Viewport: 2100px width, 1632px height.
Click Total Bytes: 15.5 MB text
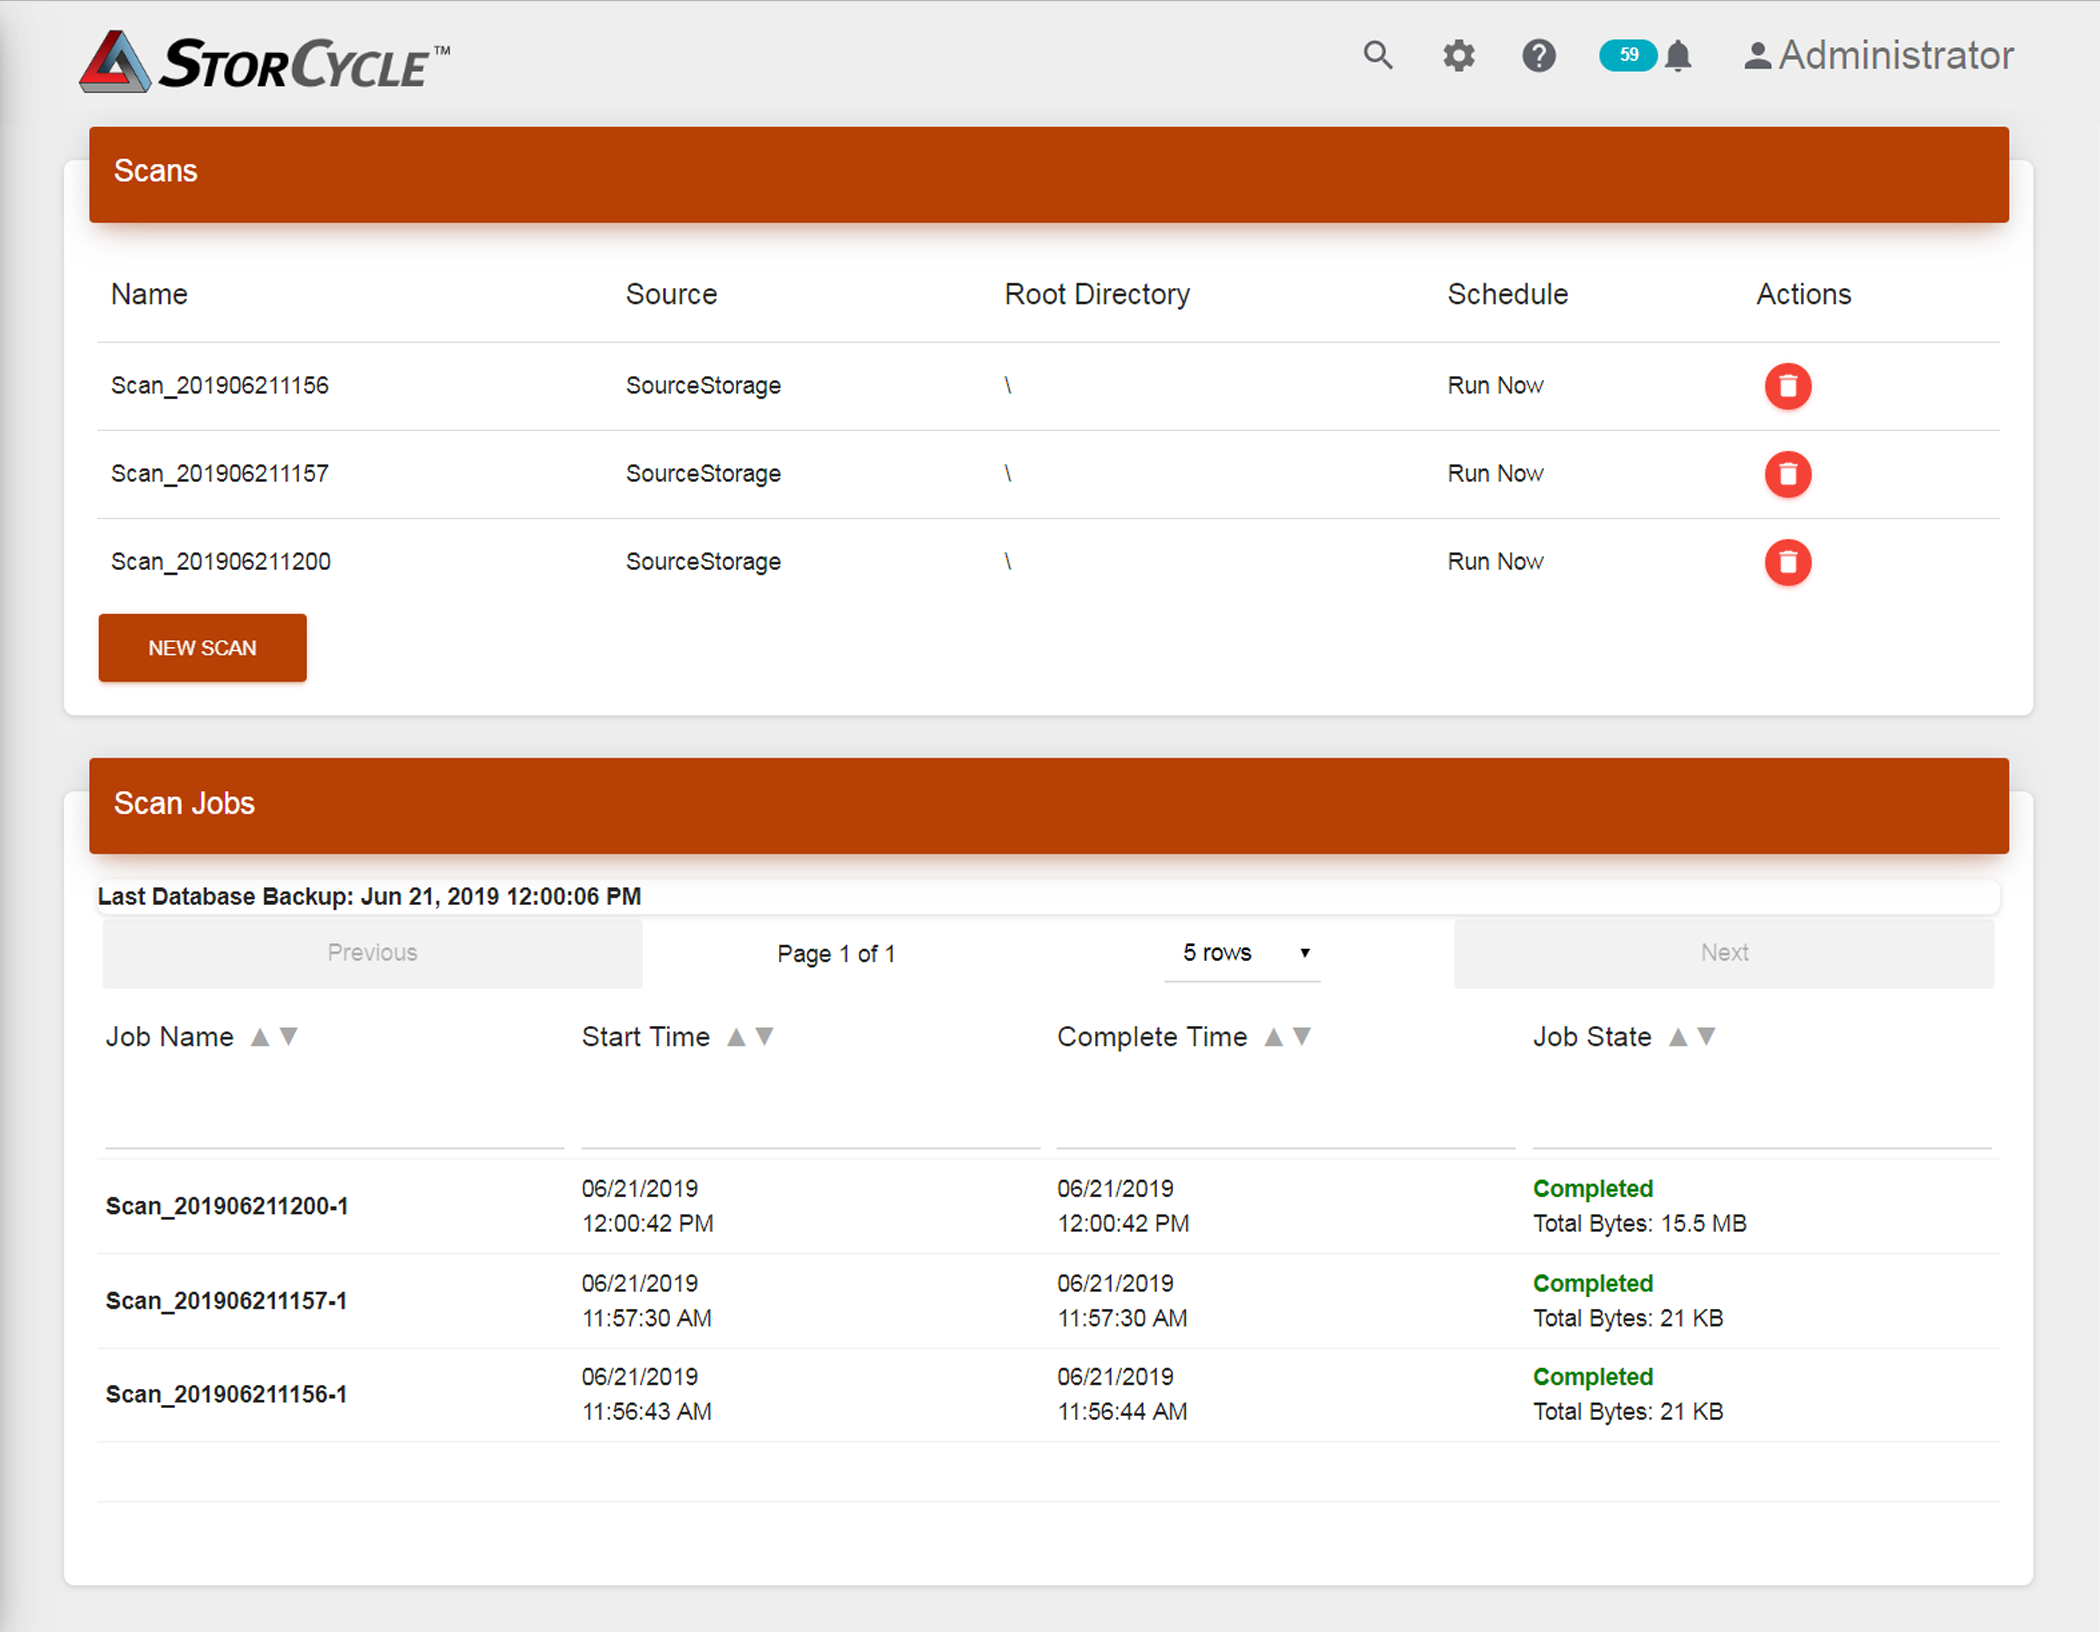(x=1640, y=1224)
